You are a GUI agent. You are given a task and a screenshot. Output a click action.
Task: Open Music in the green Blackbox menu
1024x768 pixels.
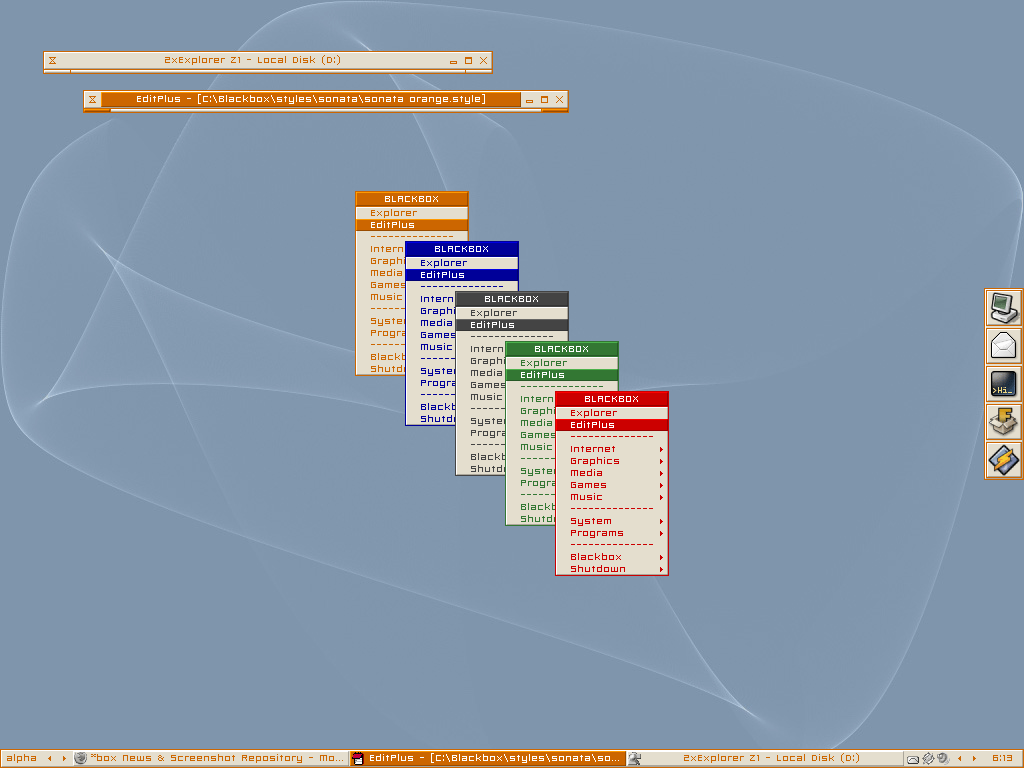[531, 447]
